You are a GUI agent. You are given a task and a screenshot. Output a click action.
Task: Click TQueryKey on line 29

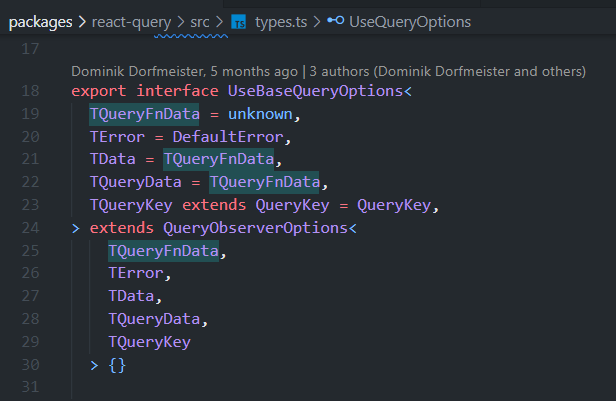[150, 342]
